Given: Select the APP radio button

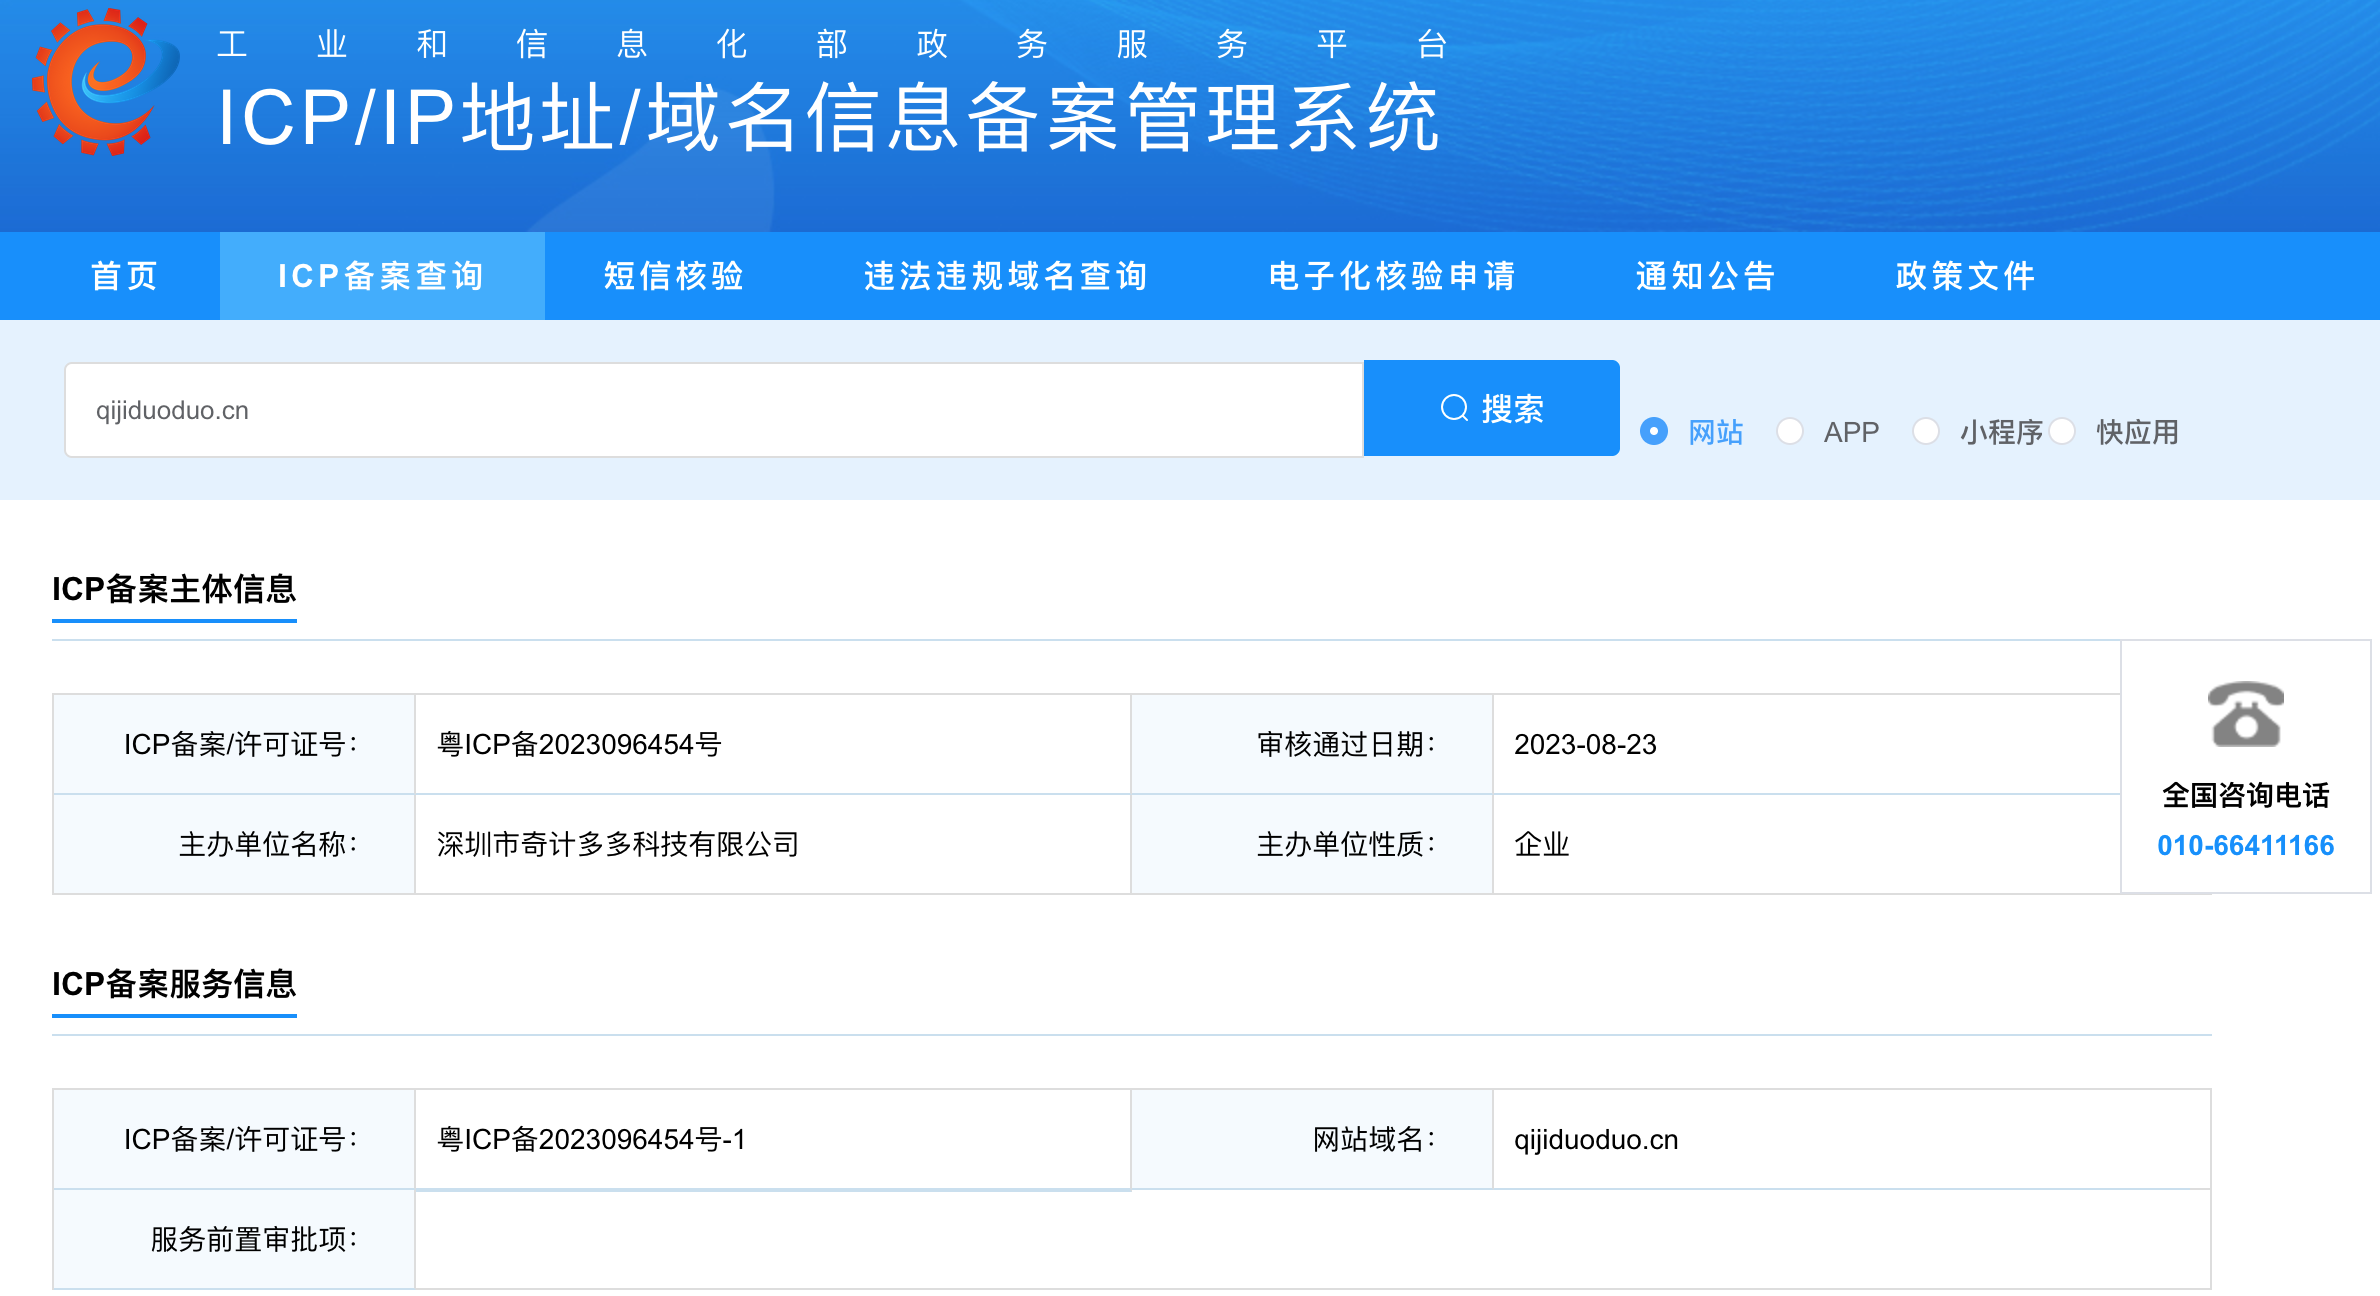Looking at the screenshot, I should (1790, 431).
